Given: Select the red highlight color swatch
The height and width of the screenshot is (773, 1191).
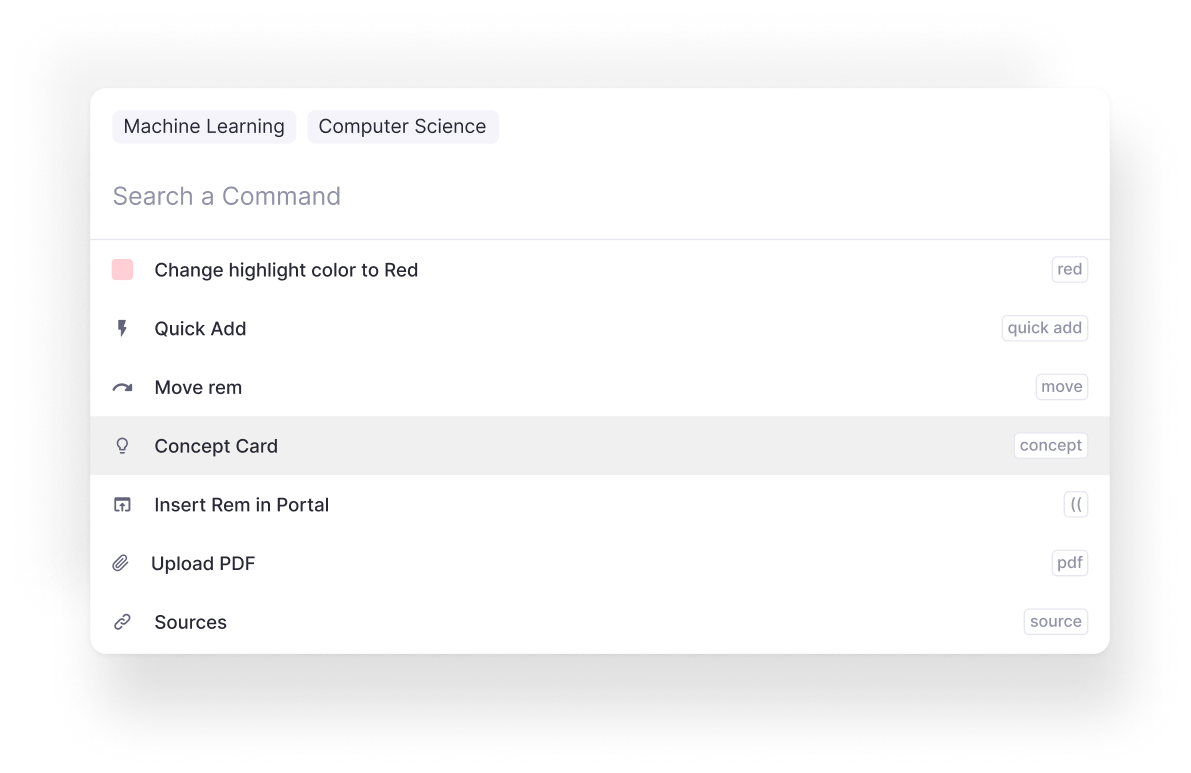Looking at the screenshot, I should click(122, 269).
